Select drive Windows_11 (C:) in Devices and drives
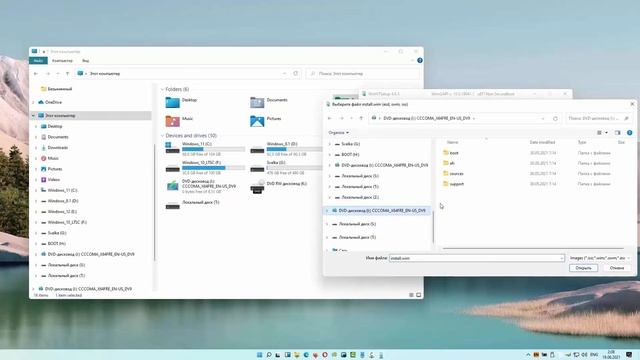 coord(205,149)
